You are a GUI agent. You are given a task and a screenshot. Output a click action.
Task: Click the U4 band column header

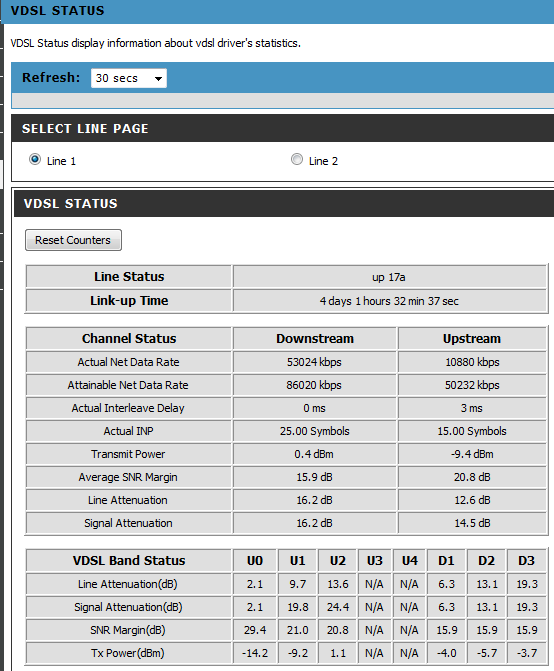pos(409,561)
